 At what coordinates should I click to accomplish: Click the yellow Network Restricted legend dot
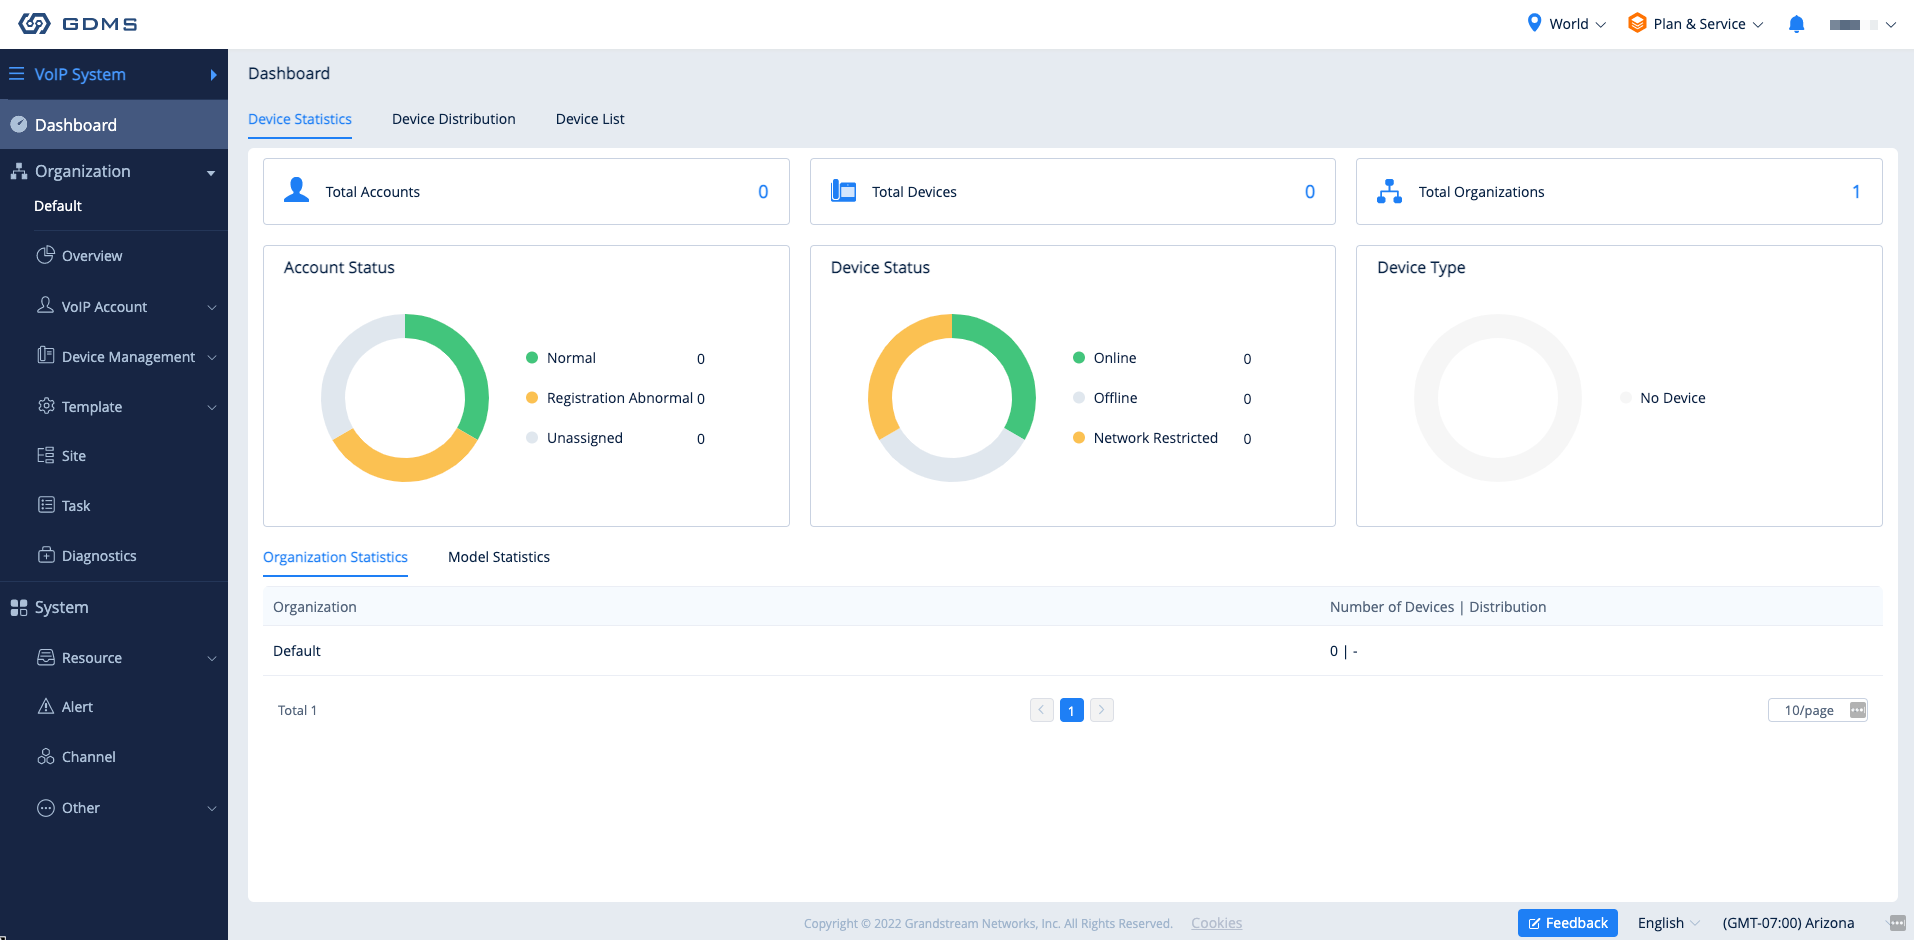[x=1079, y=438]
